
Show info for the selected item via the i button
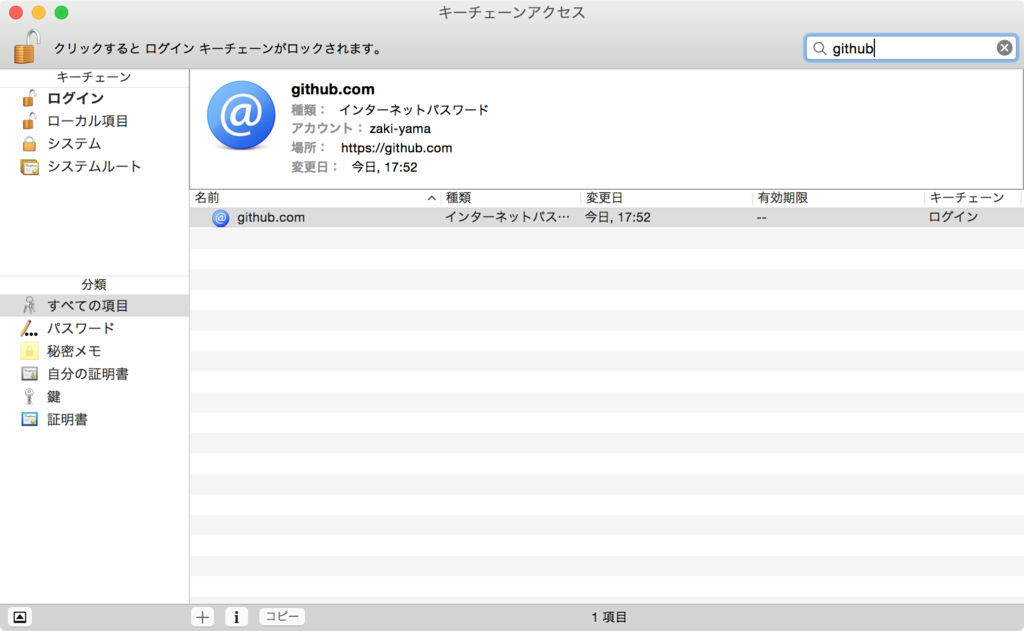coord(236,616)
